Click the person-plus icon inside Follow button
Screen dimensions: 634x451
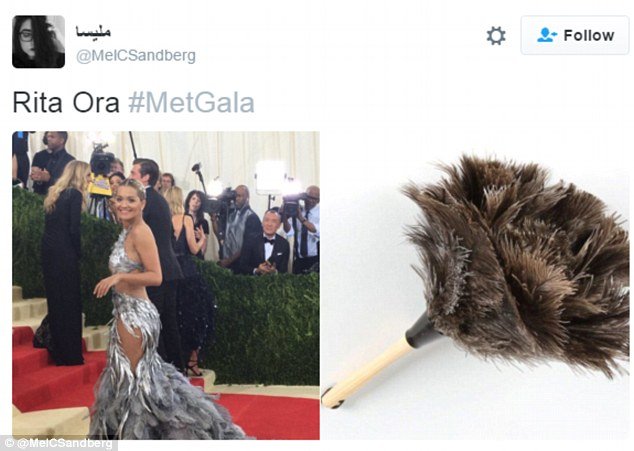547,35
